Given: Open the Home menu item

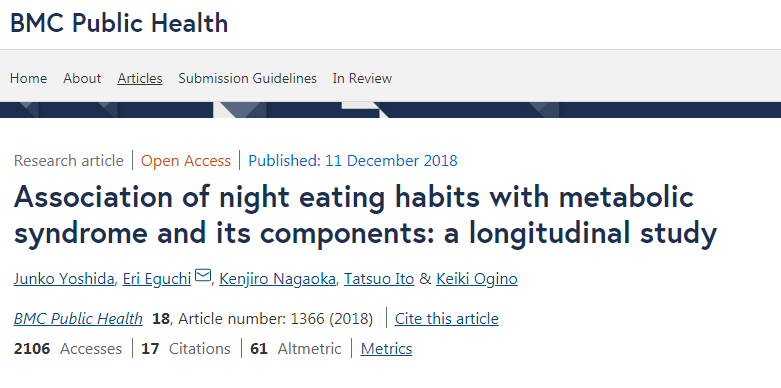Looking at the screenshot, I should pos(28,79).
